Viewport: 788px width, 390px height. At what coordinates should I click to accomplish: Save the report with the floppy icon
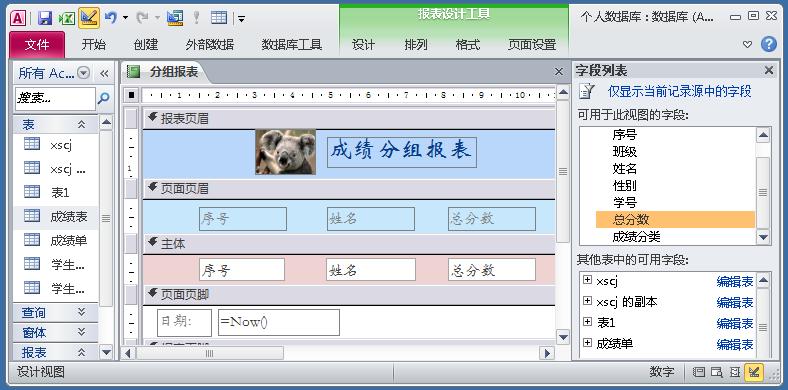pos(45,18)
